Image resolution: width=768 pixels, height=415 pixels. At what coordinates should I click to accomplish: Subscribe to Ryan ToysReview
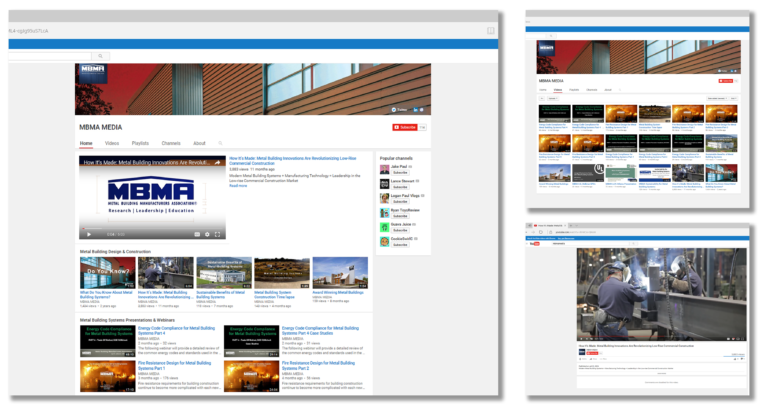pyautogui.click(x=400, y=216)
